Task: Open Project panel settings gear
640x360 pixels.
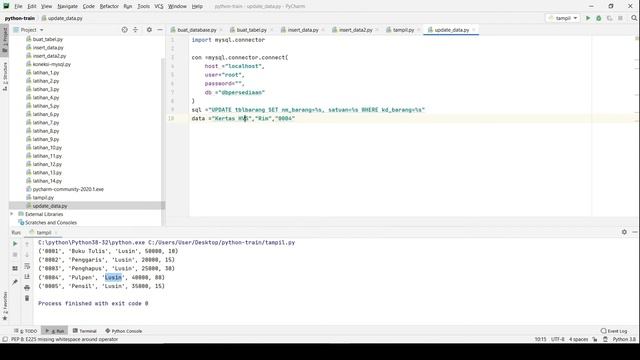Action: (x=149, y=30)
